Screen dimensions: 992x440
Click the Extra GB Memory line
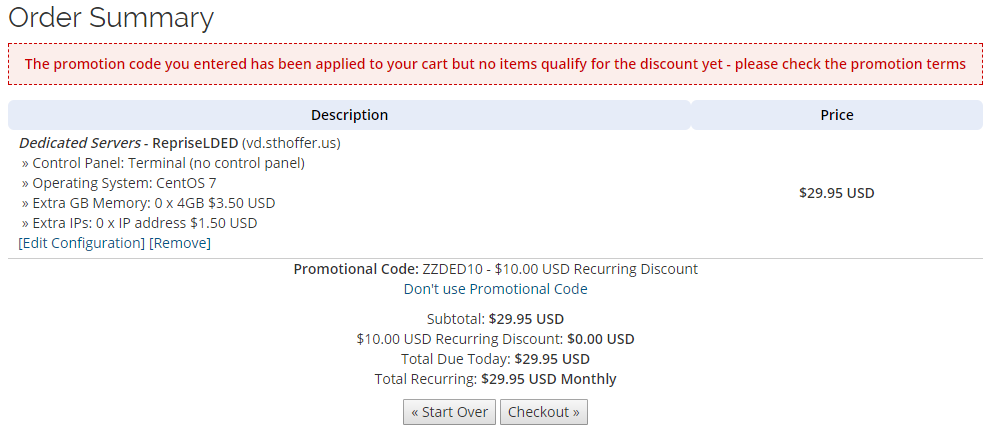[x=148, y=203]
